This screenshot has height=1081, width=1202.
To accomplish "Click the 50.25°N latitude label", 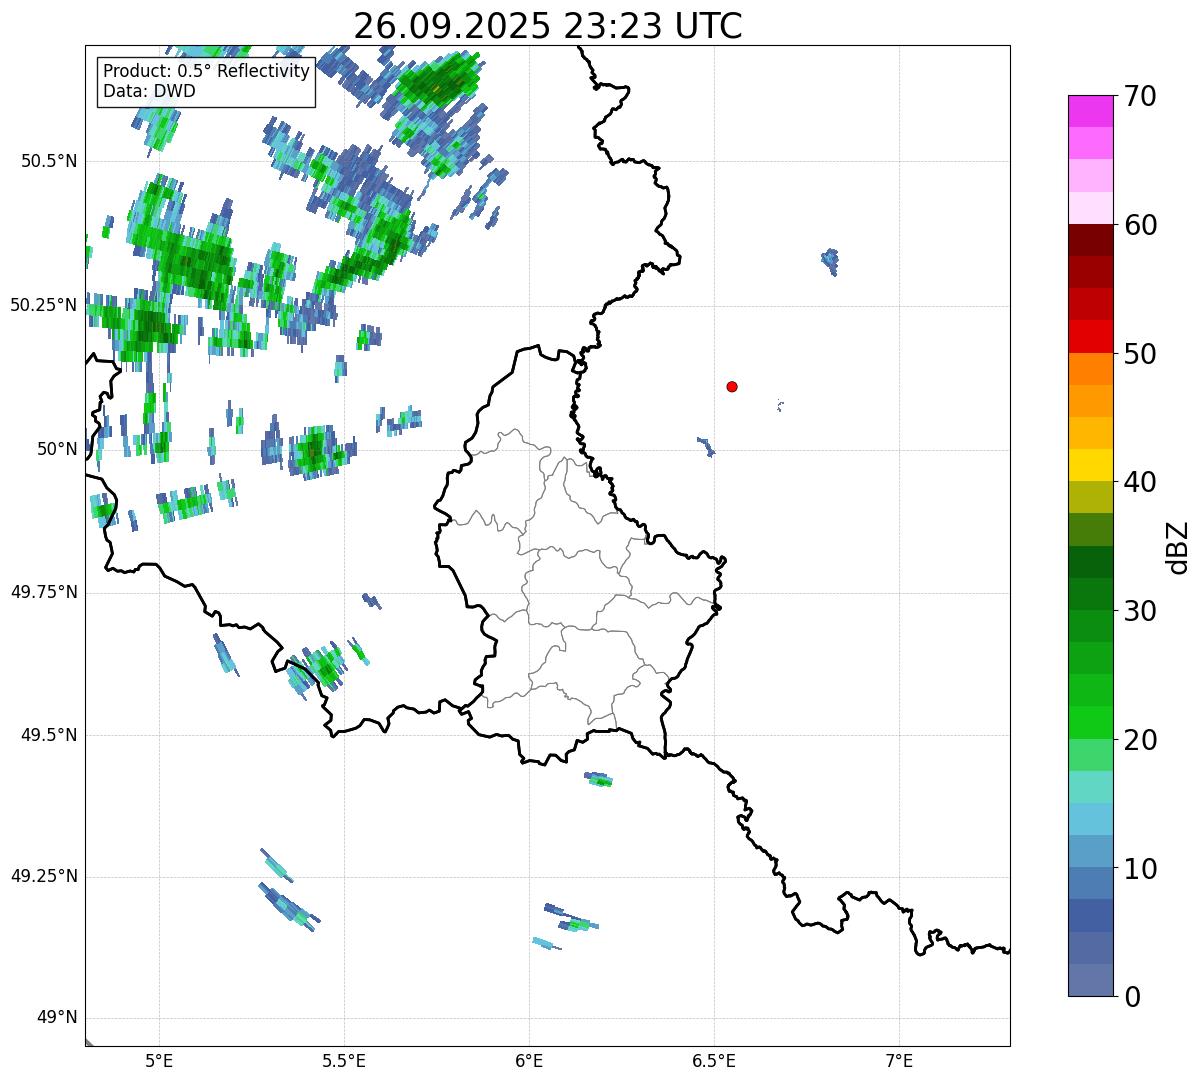I will coord(44,305).
